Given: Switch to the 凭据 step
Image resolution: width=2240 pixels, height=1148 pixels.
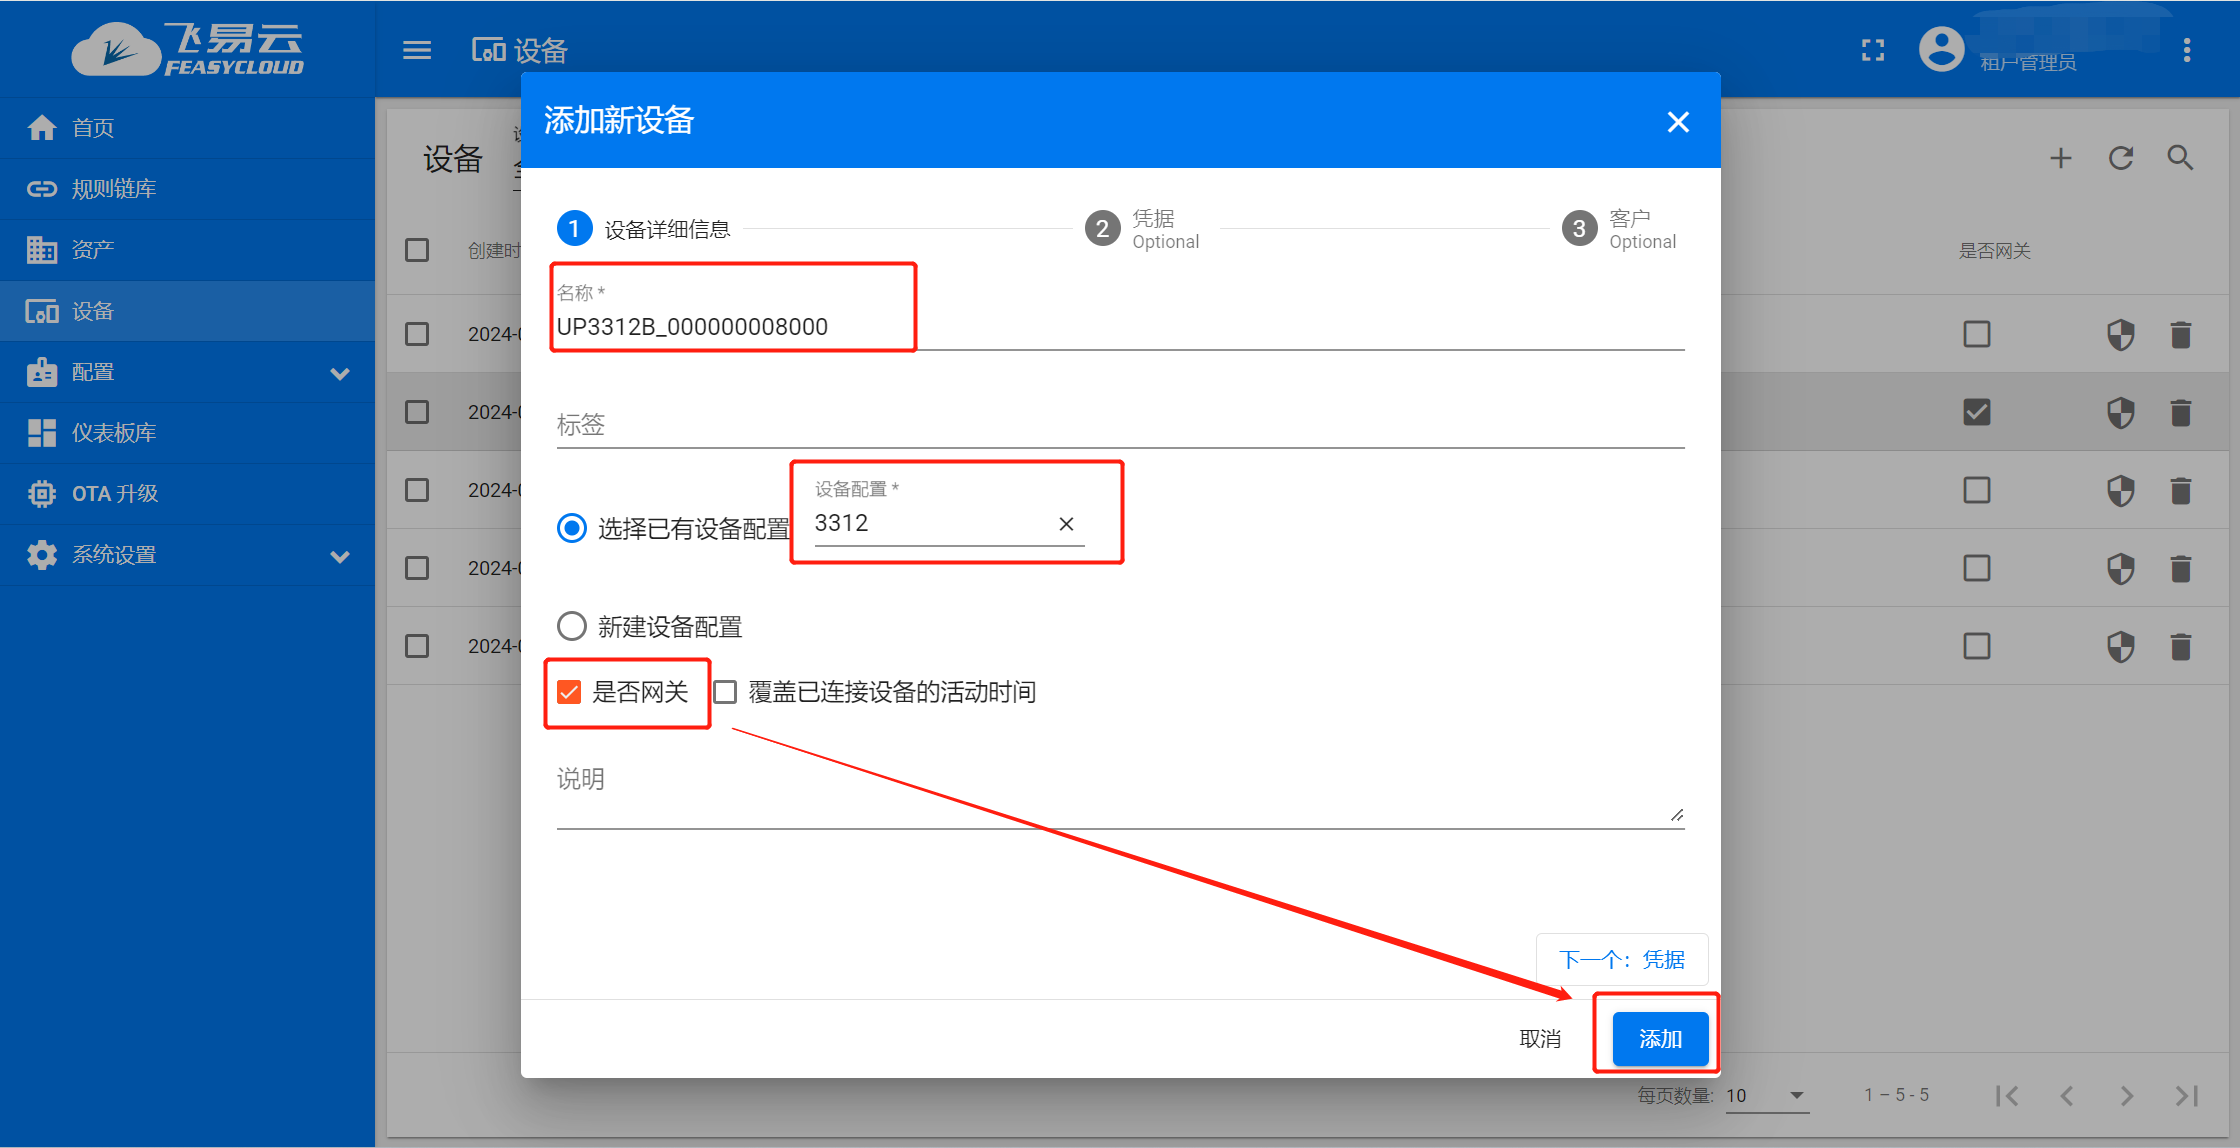Looking at the screenshot, I should (x=1103, y=228).
